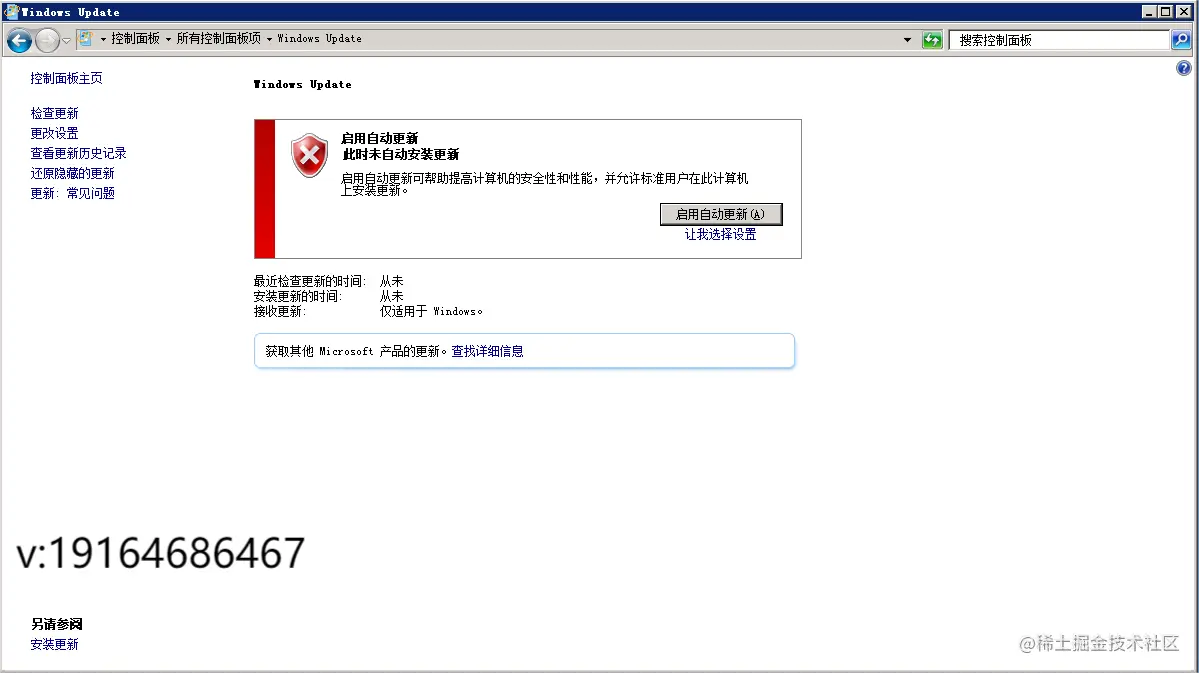Click the forward navigation arrow
This screenshot has width=1199, height=673.
[46, 39]
